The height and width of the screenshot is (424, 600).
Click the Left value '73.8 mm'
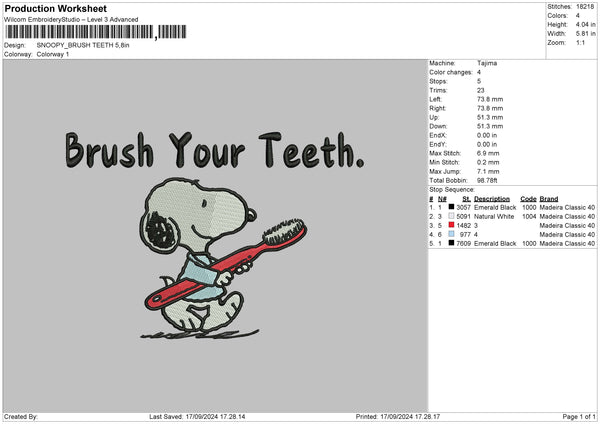[490, 99]
